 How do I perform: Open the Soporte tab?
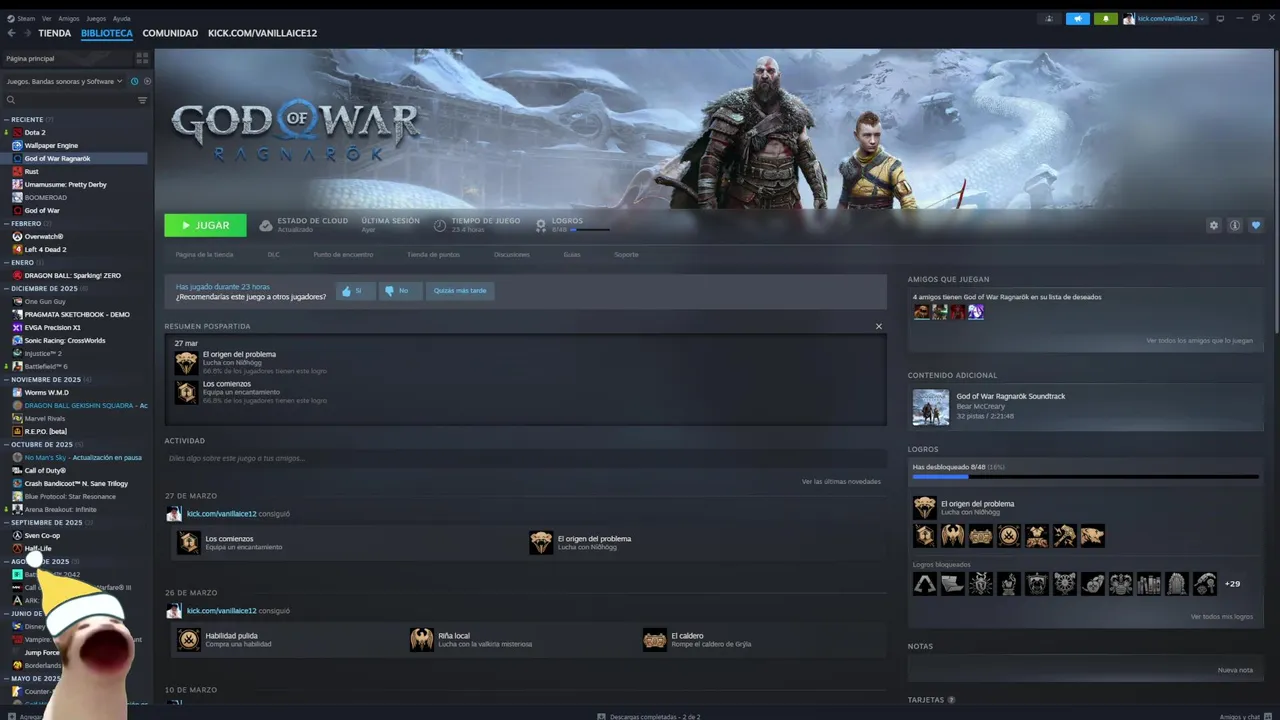click(x=626, y=254)
